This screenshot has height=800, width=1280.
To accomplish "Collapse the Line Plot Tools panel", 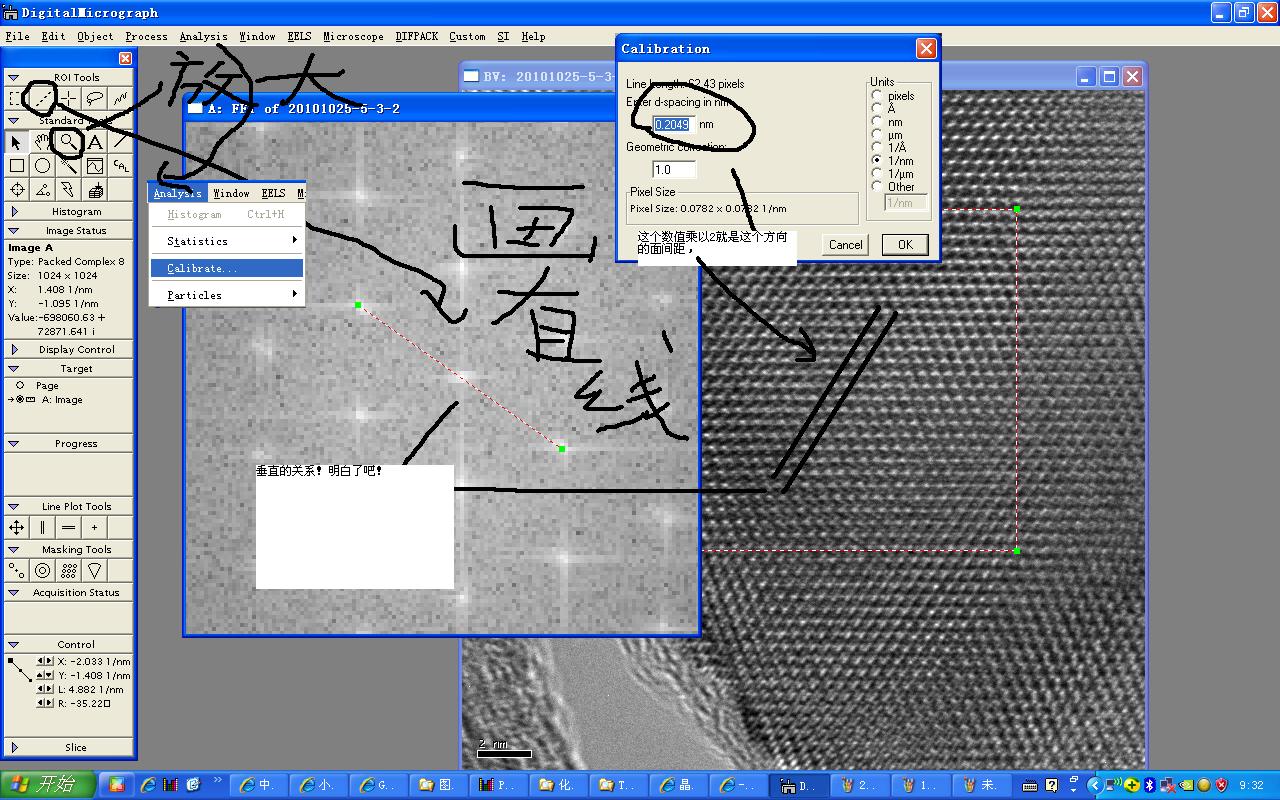I will tap(14, 506).
